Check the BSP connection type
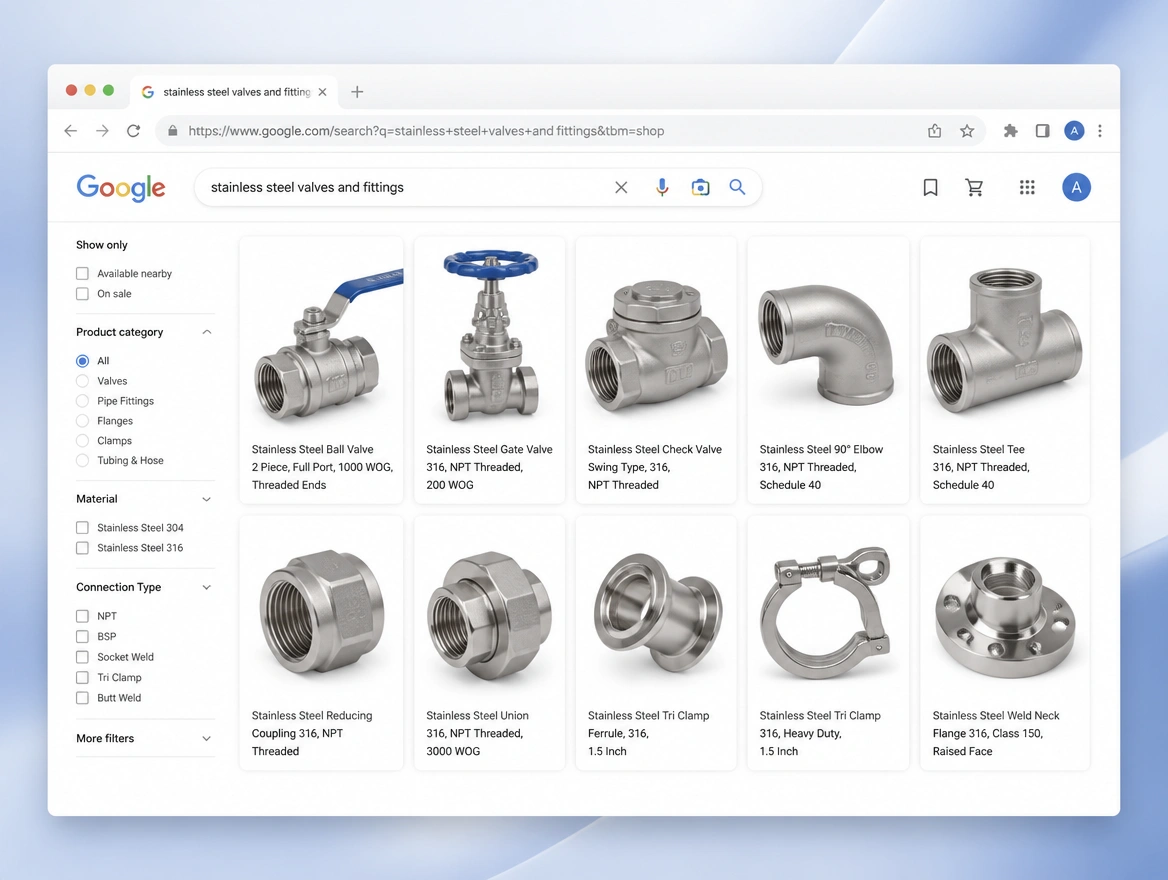The height and width of the screenshot is (880, 1168). [x=82, y=636]
